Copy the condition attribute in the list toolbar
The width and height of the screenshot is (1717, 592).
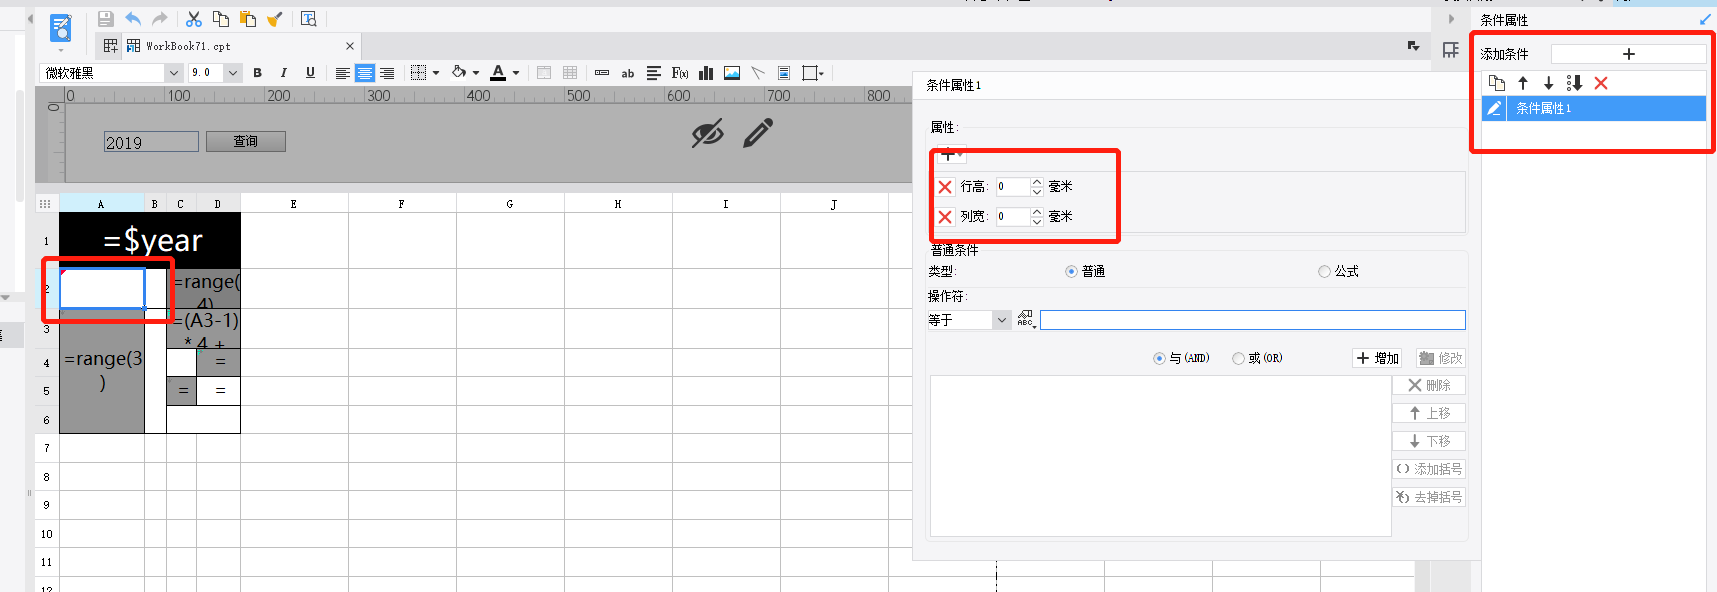[1497, 83]
